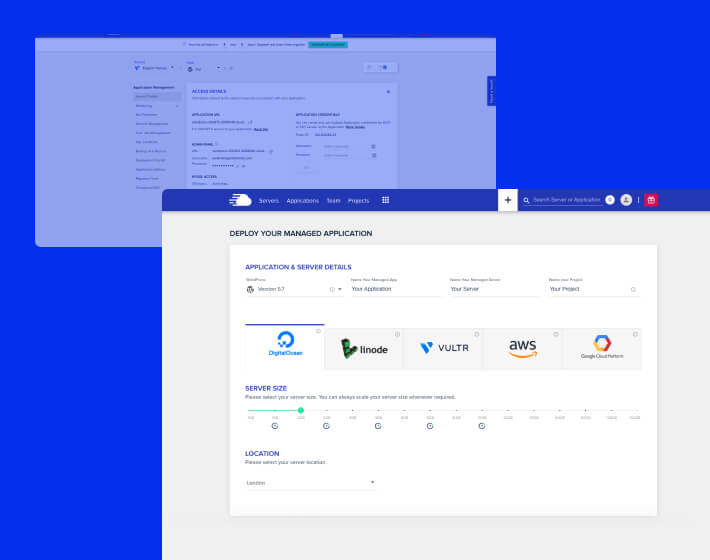
Task: Click fifth clock icon under server size slider
Action: point(482,426)
